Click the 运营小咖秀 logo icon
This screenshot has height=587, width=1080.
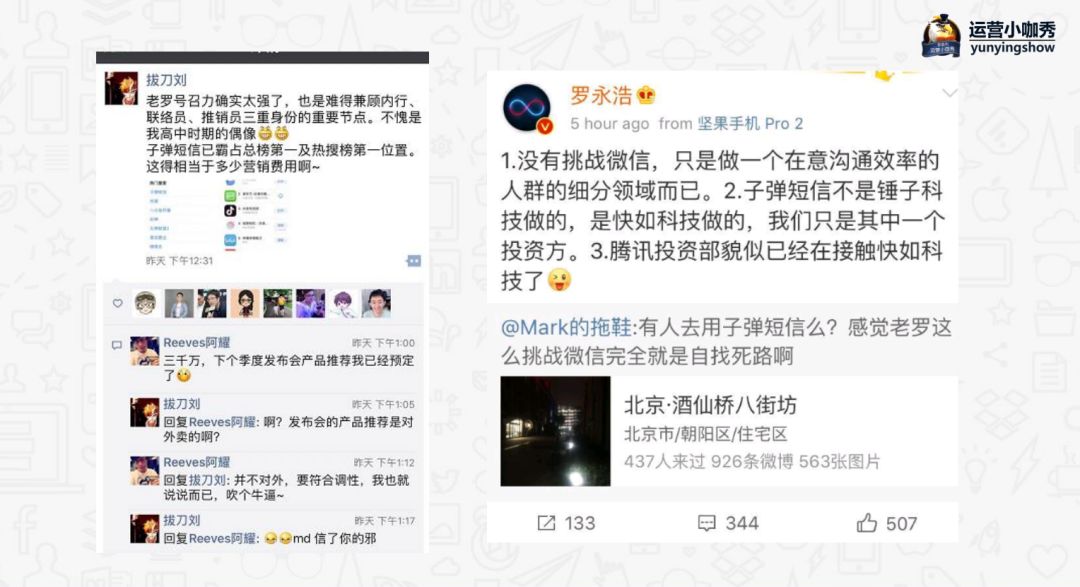click(x=941, y=35)
